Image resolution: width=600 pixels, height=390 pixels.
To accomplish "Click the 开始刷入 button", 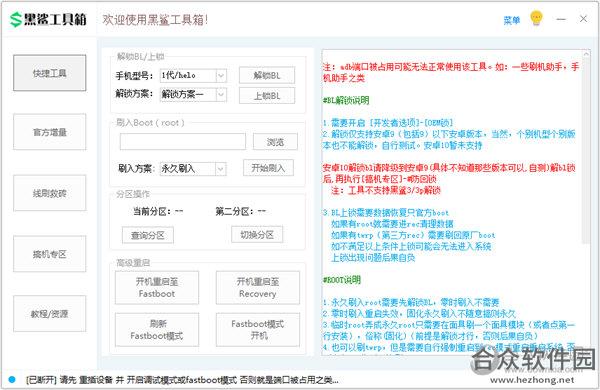I will click(268, 168).
